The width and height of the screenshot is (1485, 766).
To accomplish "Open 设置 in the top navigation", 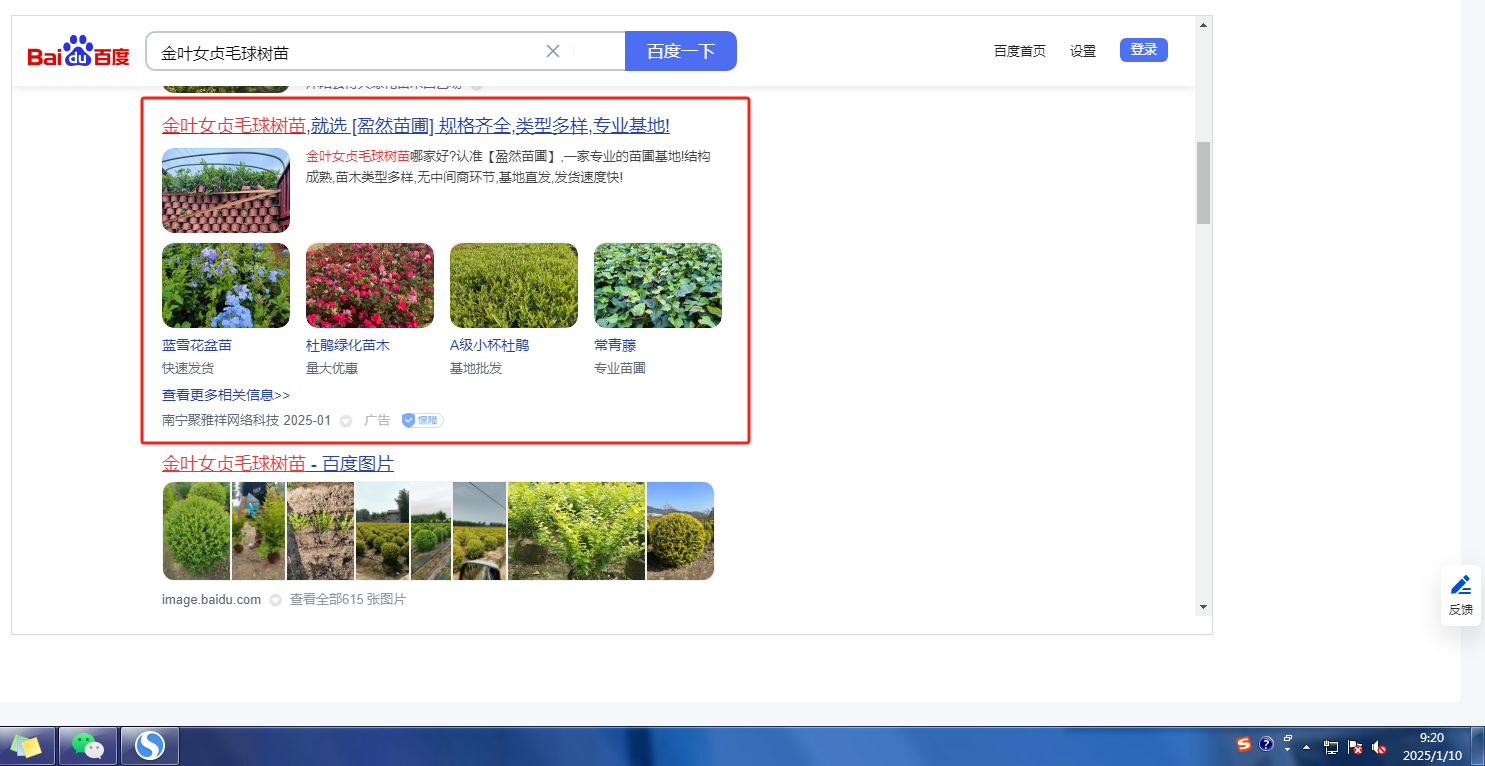I will tap(1082, 51).
